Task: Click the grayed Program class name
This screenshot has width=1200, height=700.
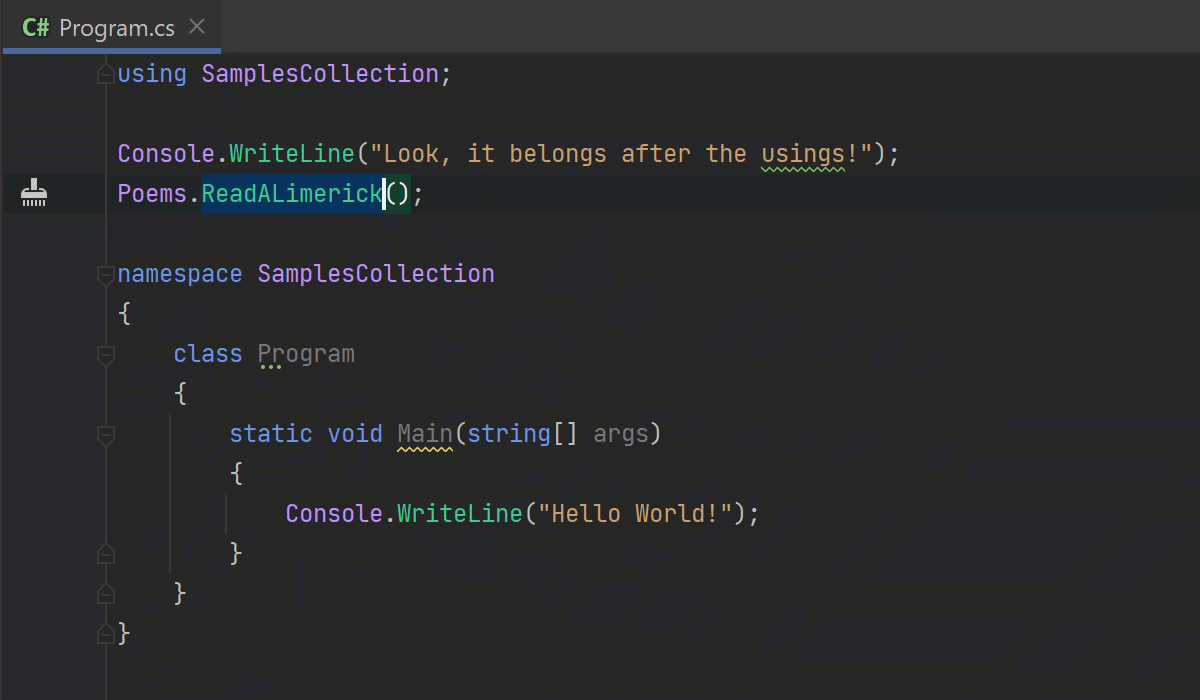Action: coord(306,354)
